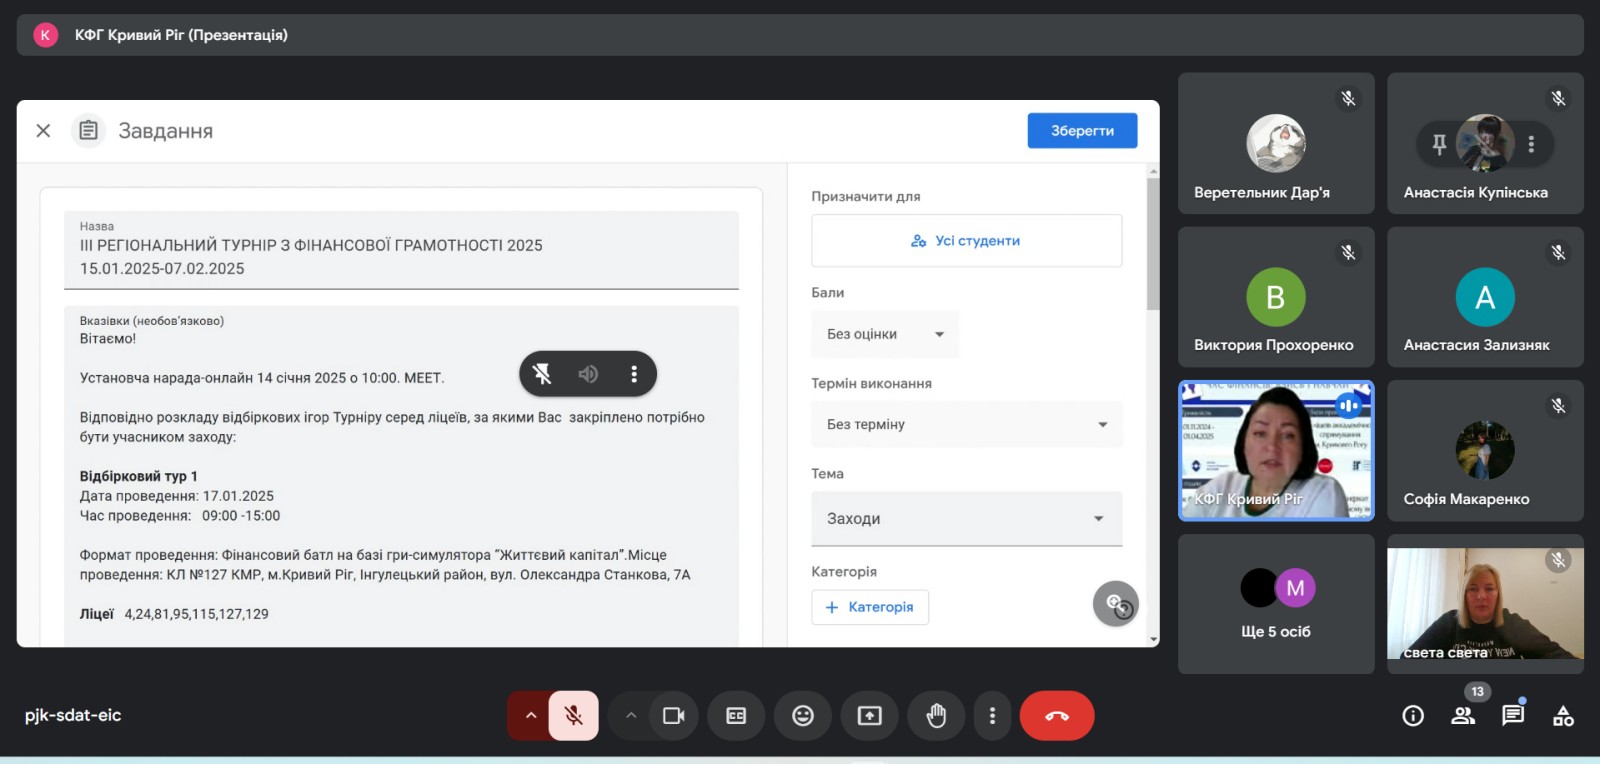Open chat with everyone icon
Screen dimensions: 1600x764
pos(1513,716)
